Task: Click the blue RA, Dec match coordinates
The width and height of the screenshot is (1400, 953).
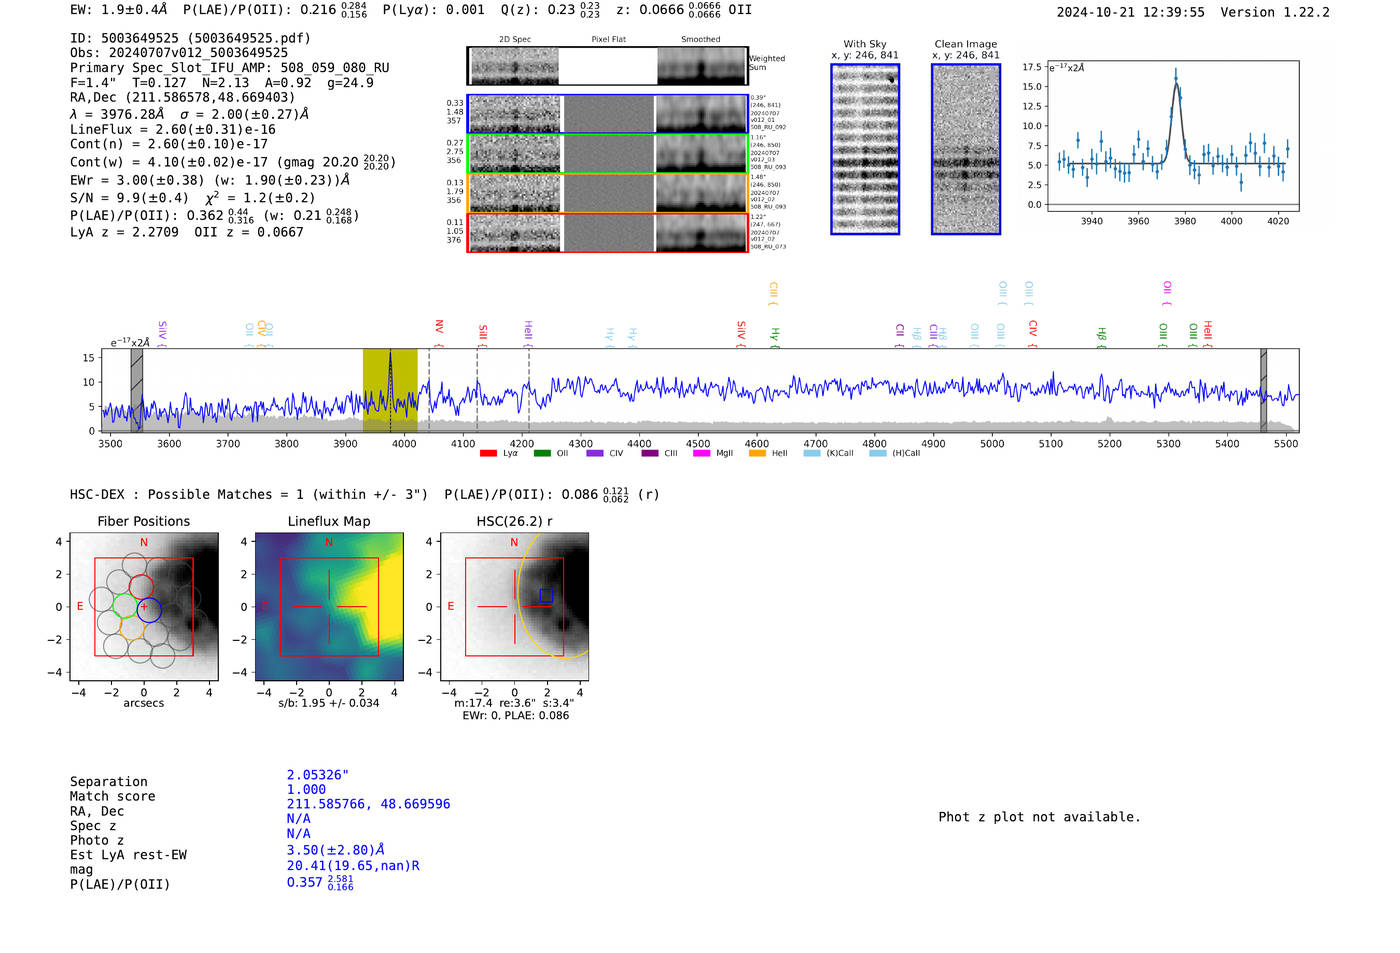Action: tap(368, 804)
